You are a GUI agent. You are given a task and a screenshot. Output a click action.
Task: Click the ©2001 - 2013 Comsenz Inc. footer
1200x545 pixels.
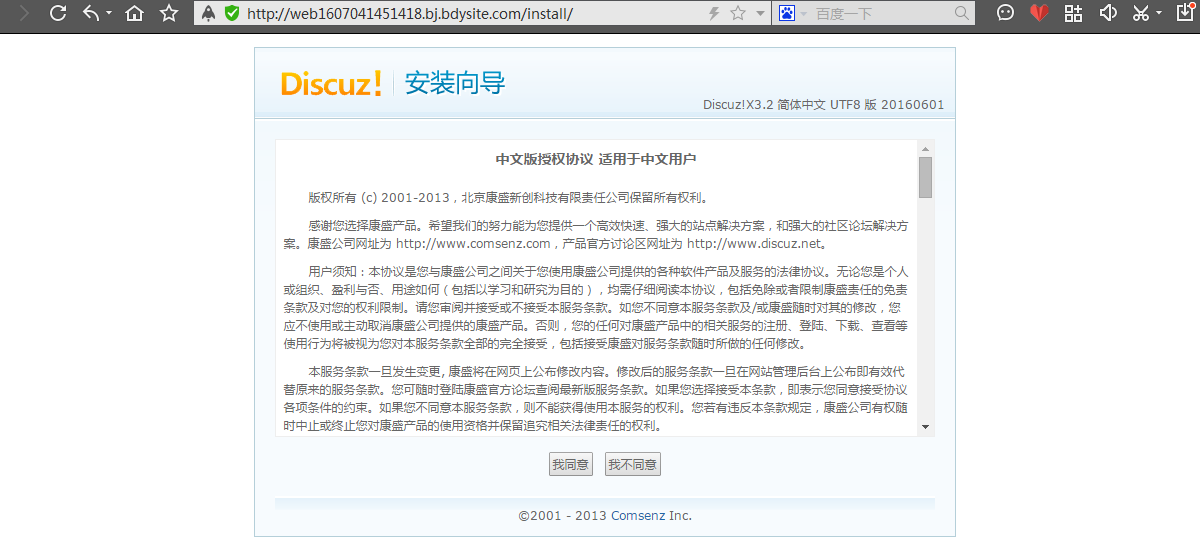(605, 516)
